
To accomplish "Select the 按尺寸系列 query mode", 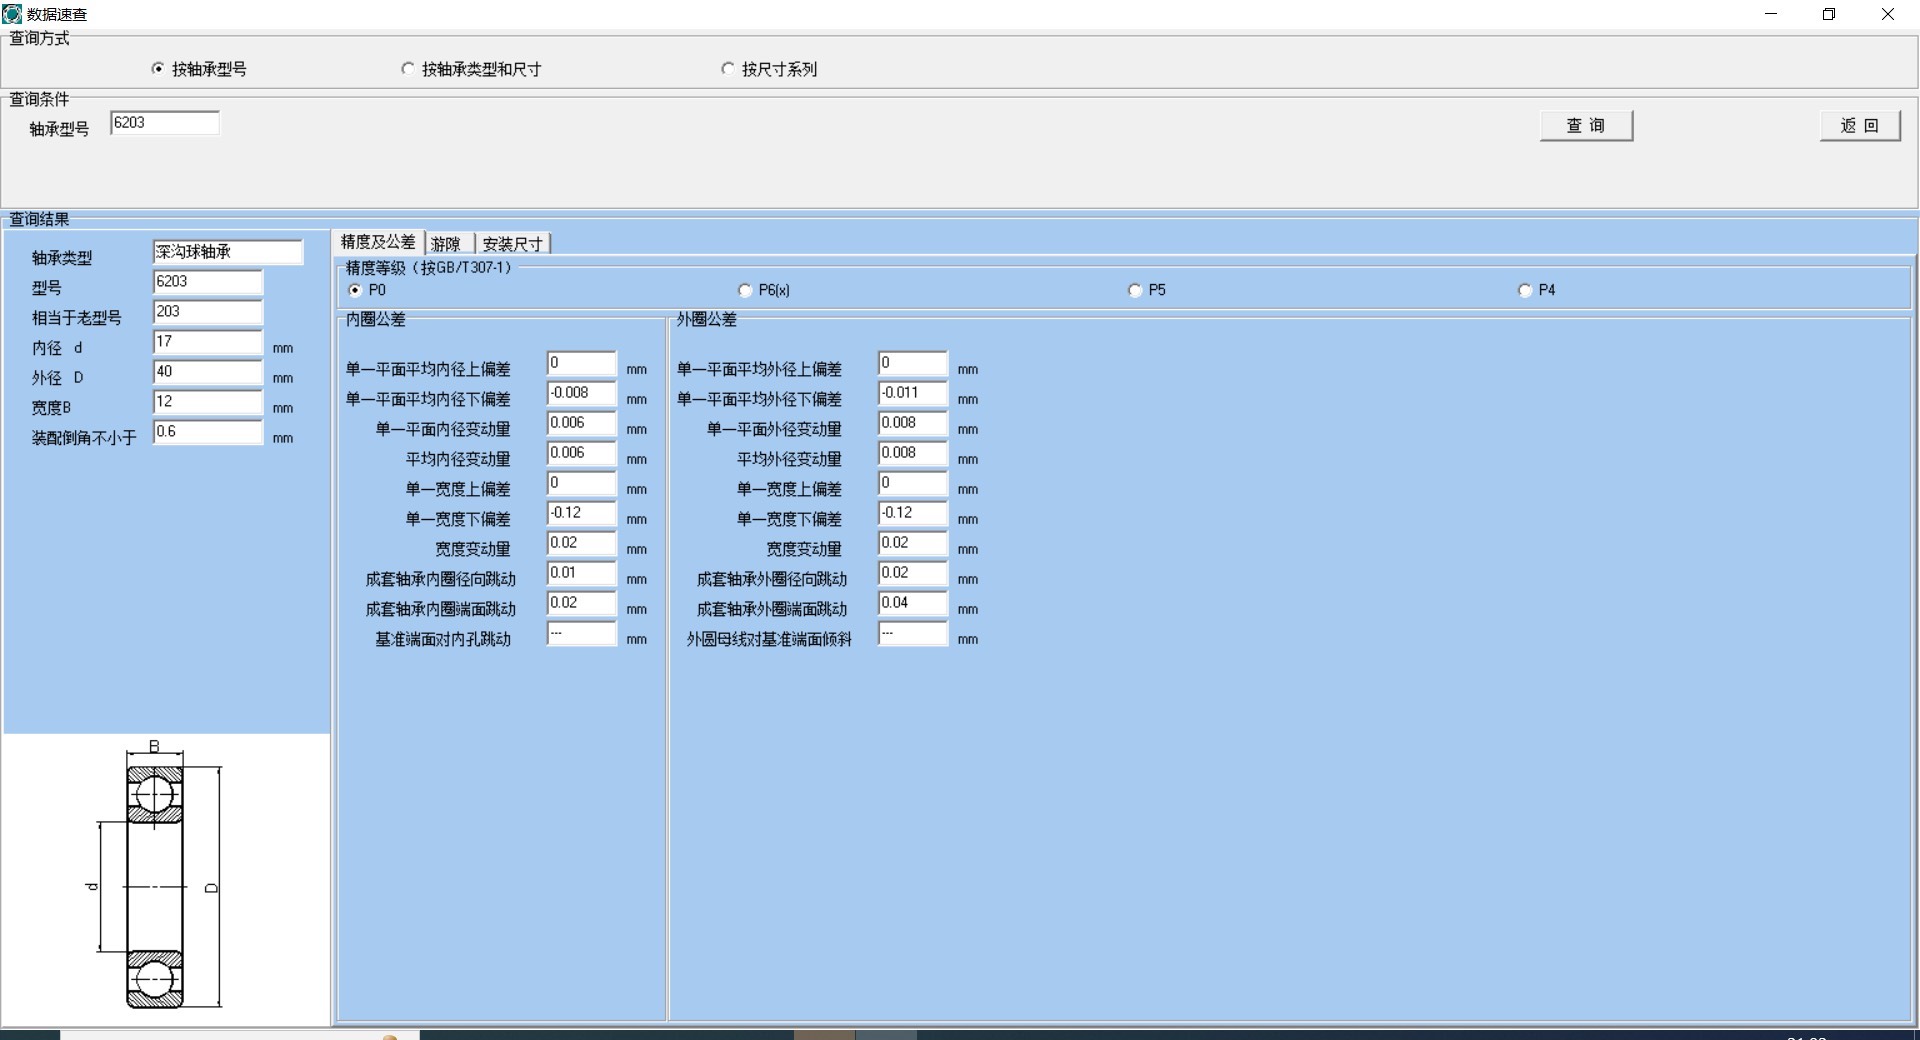I will (x=727, y=69).
